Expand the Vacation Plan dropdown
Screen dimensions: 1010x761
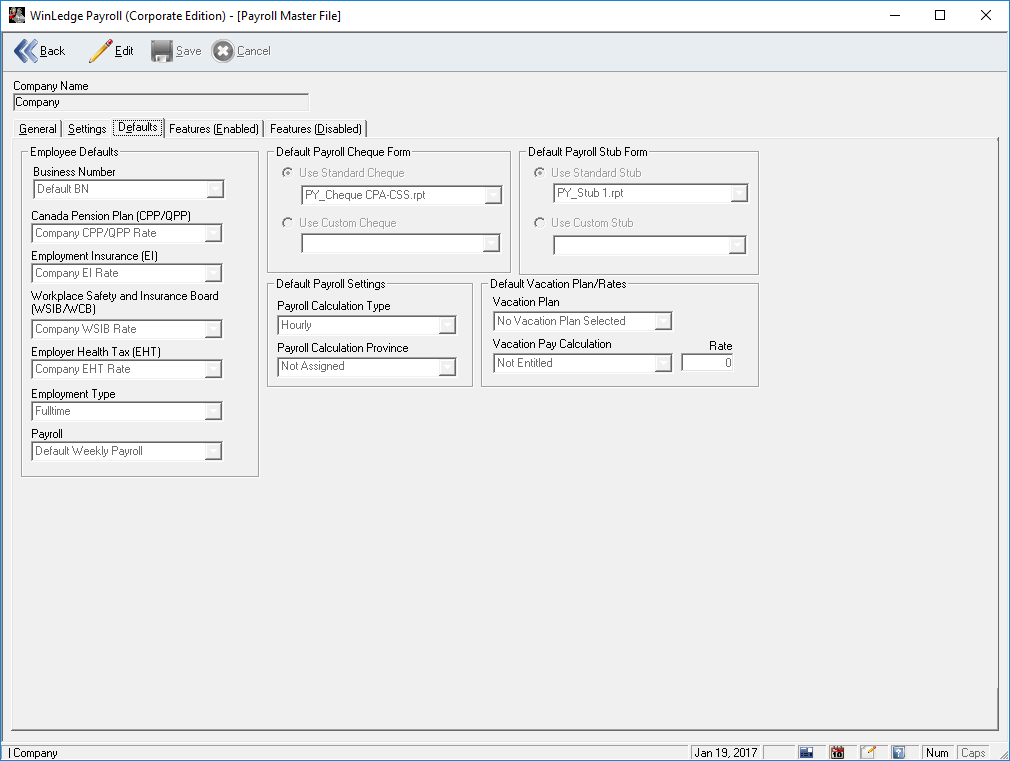[x=663, y=321]
